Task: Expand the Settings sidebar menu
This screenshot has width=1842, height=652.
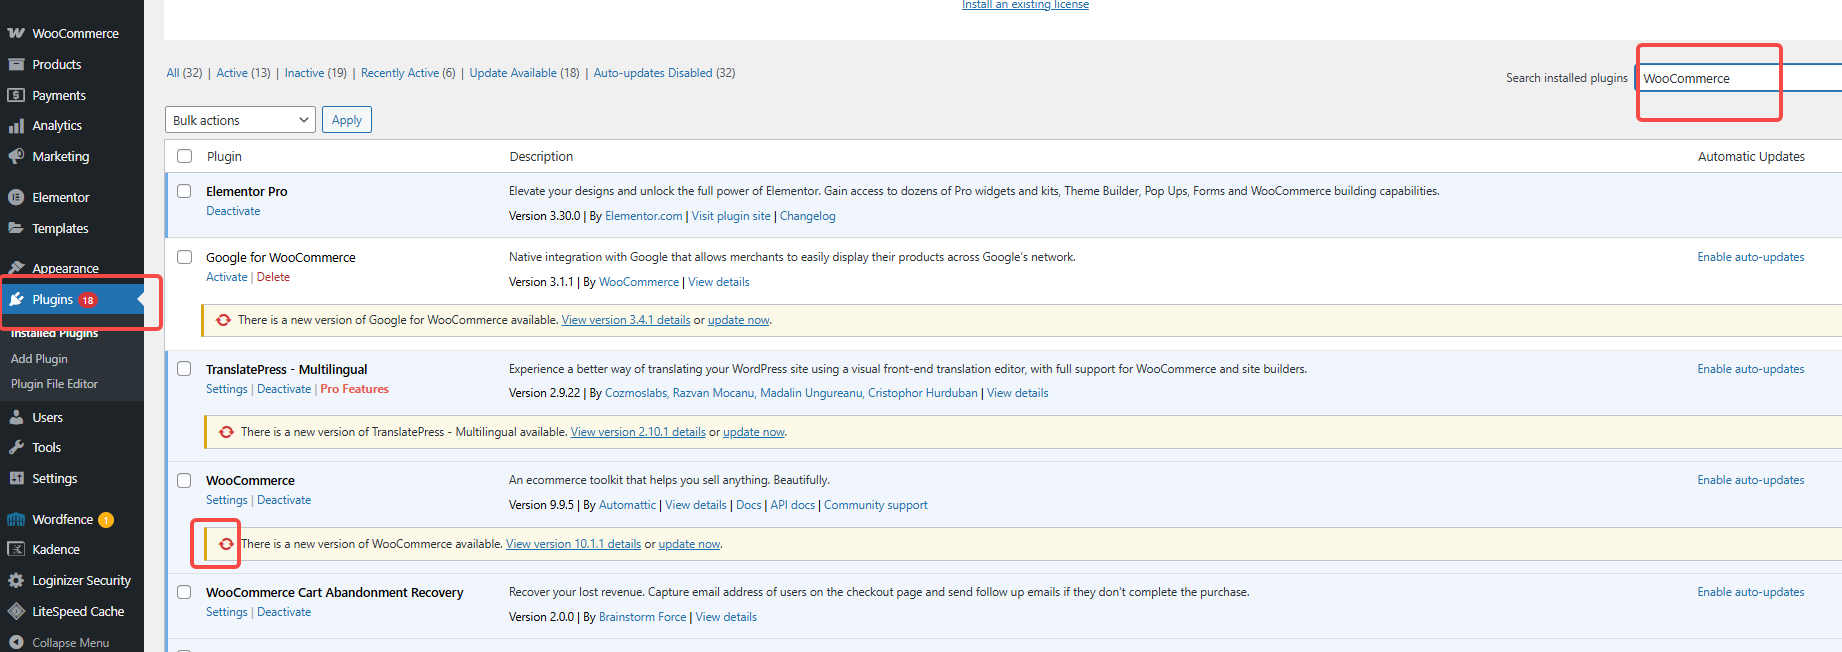Action: (x=54, y=479)
